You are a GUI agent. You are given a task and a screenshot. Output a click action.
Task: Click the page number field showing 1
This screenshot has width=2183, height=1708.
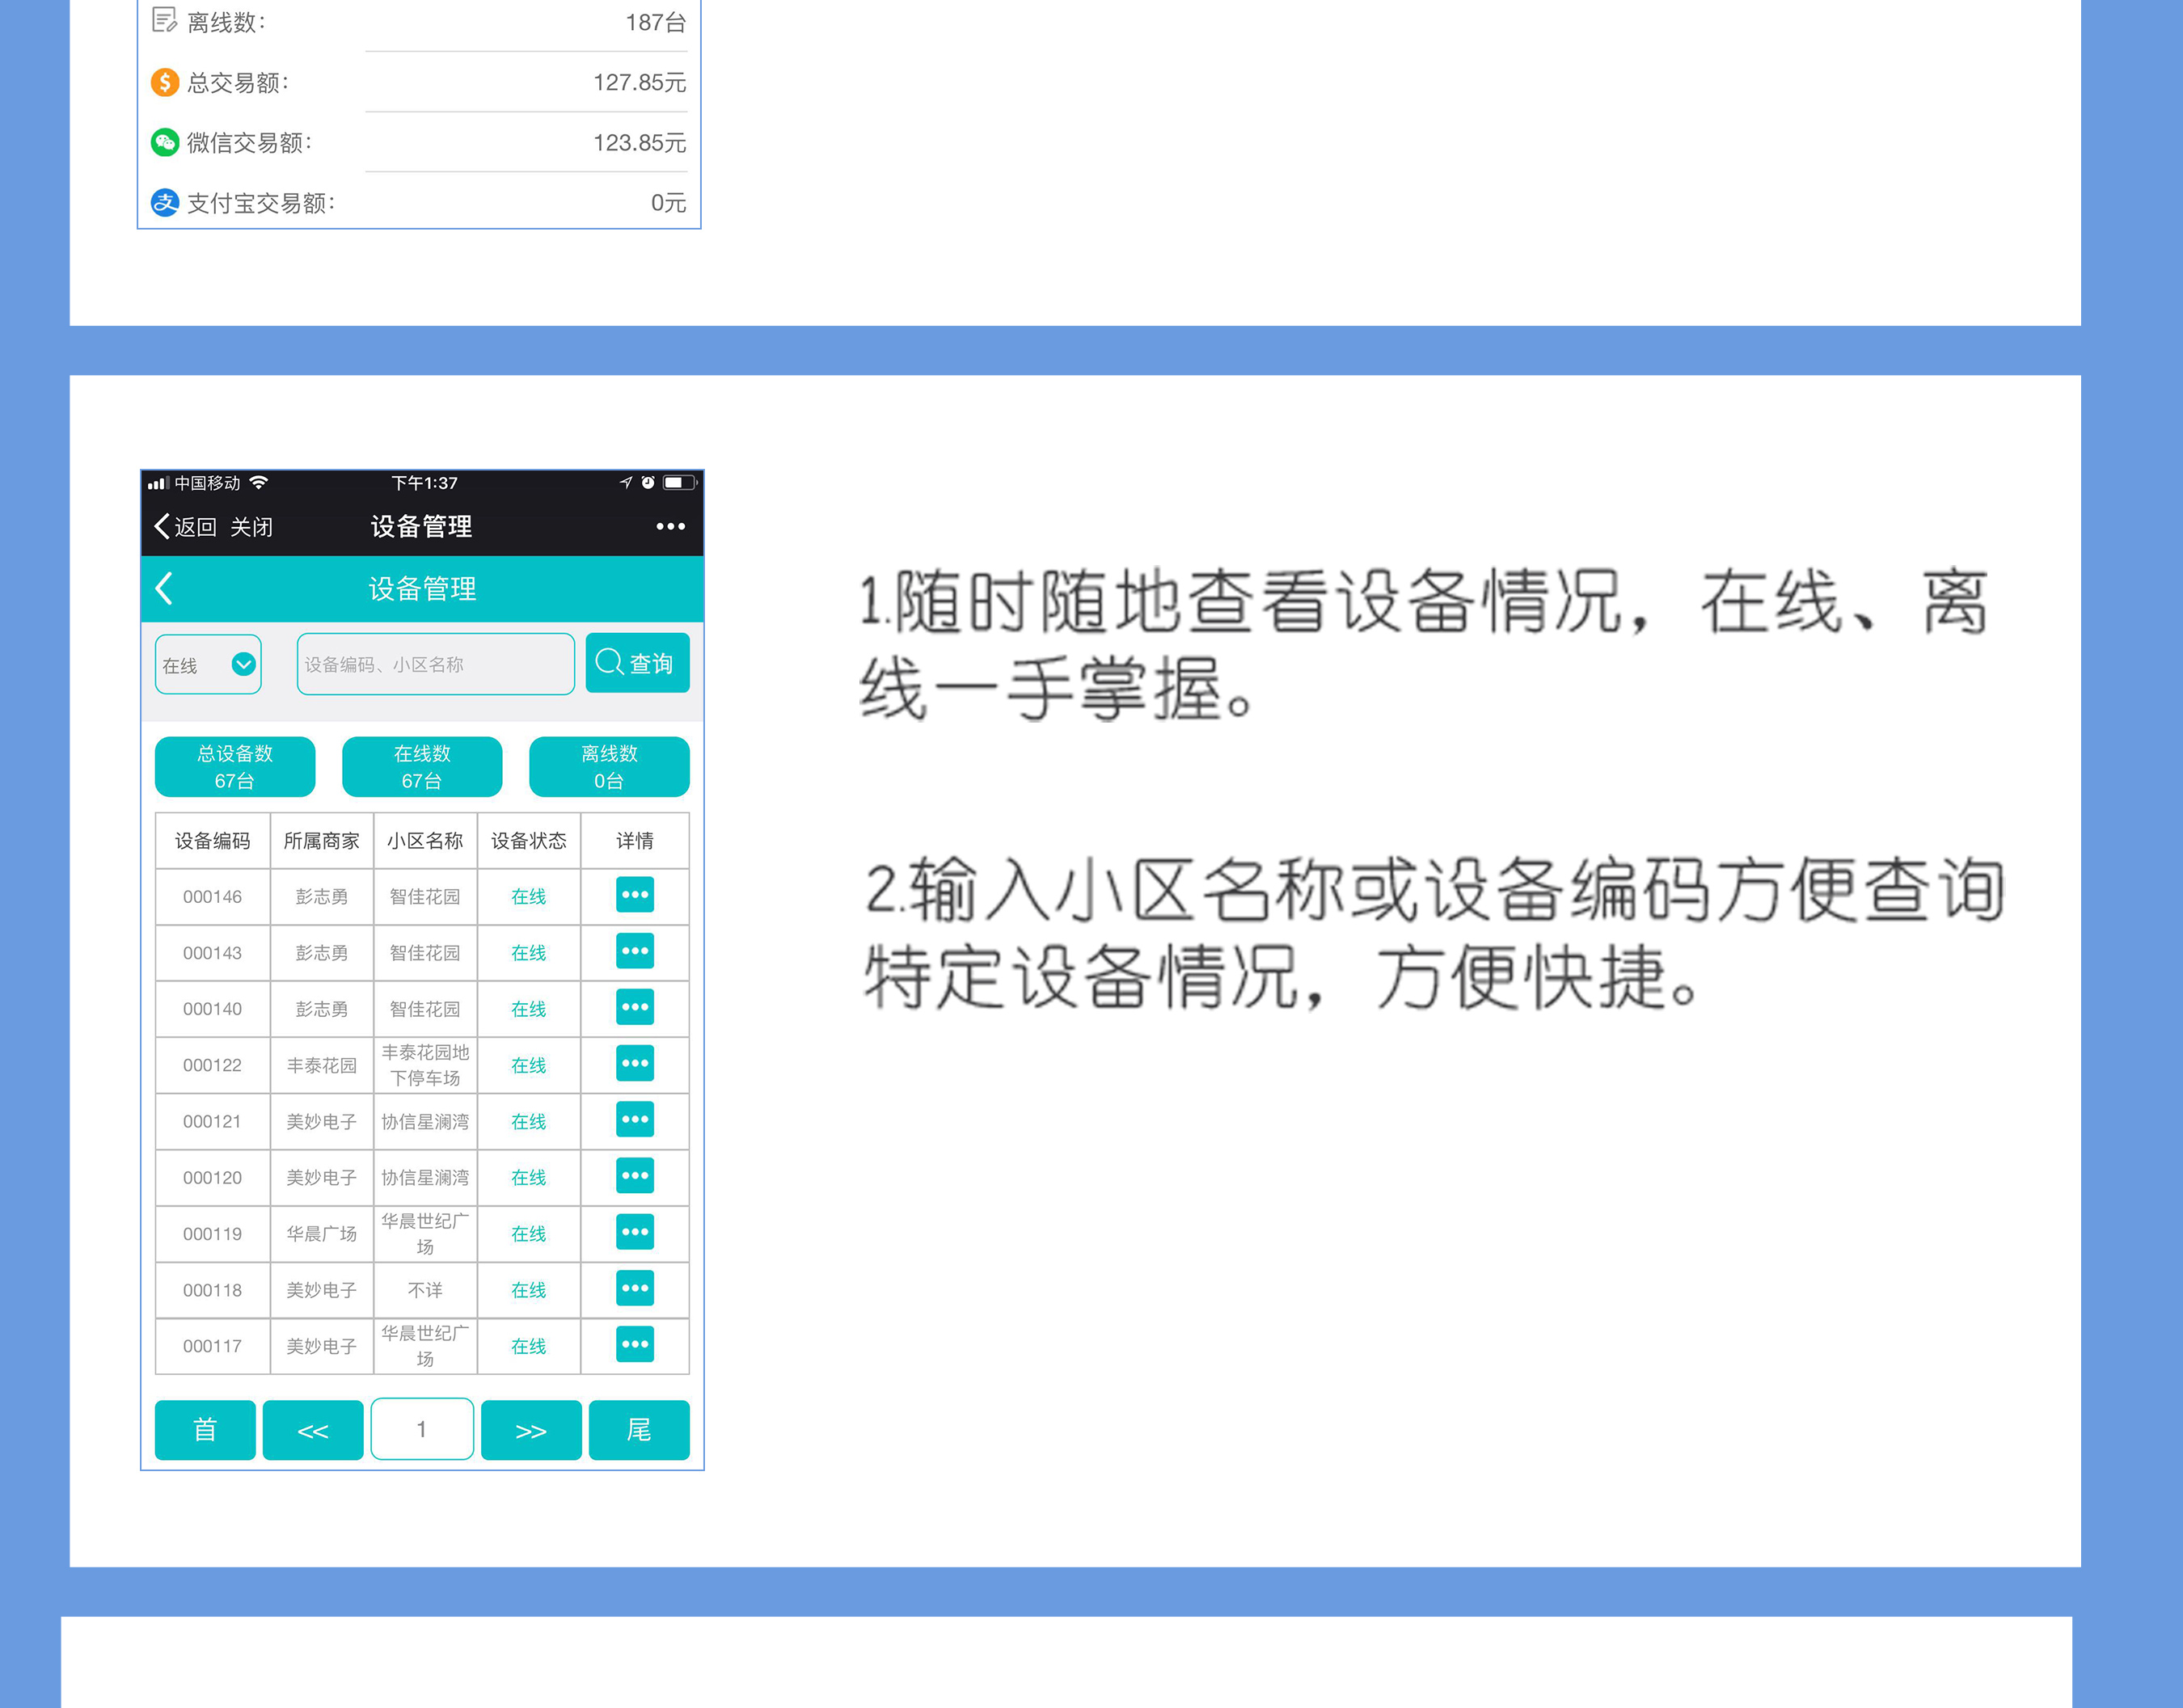coord(422,1429)
